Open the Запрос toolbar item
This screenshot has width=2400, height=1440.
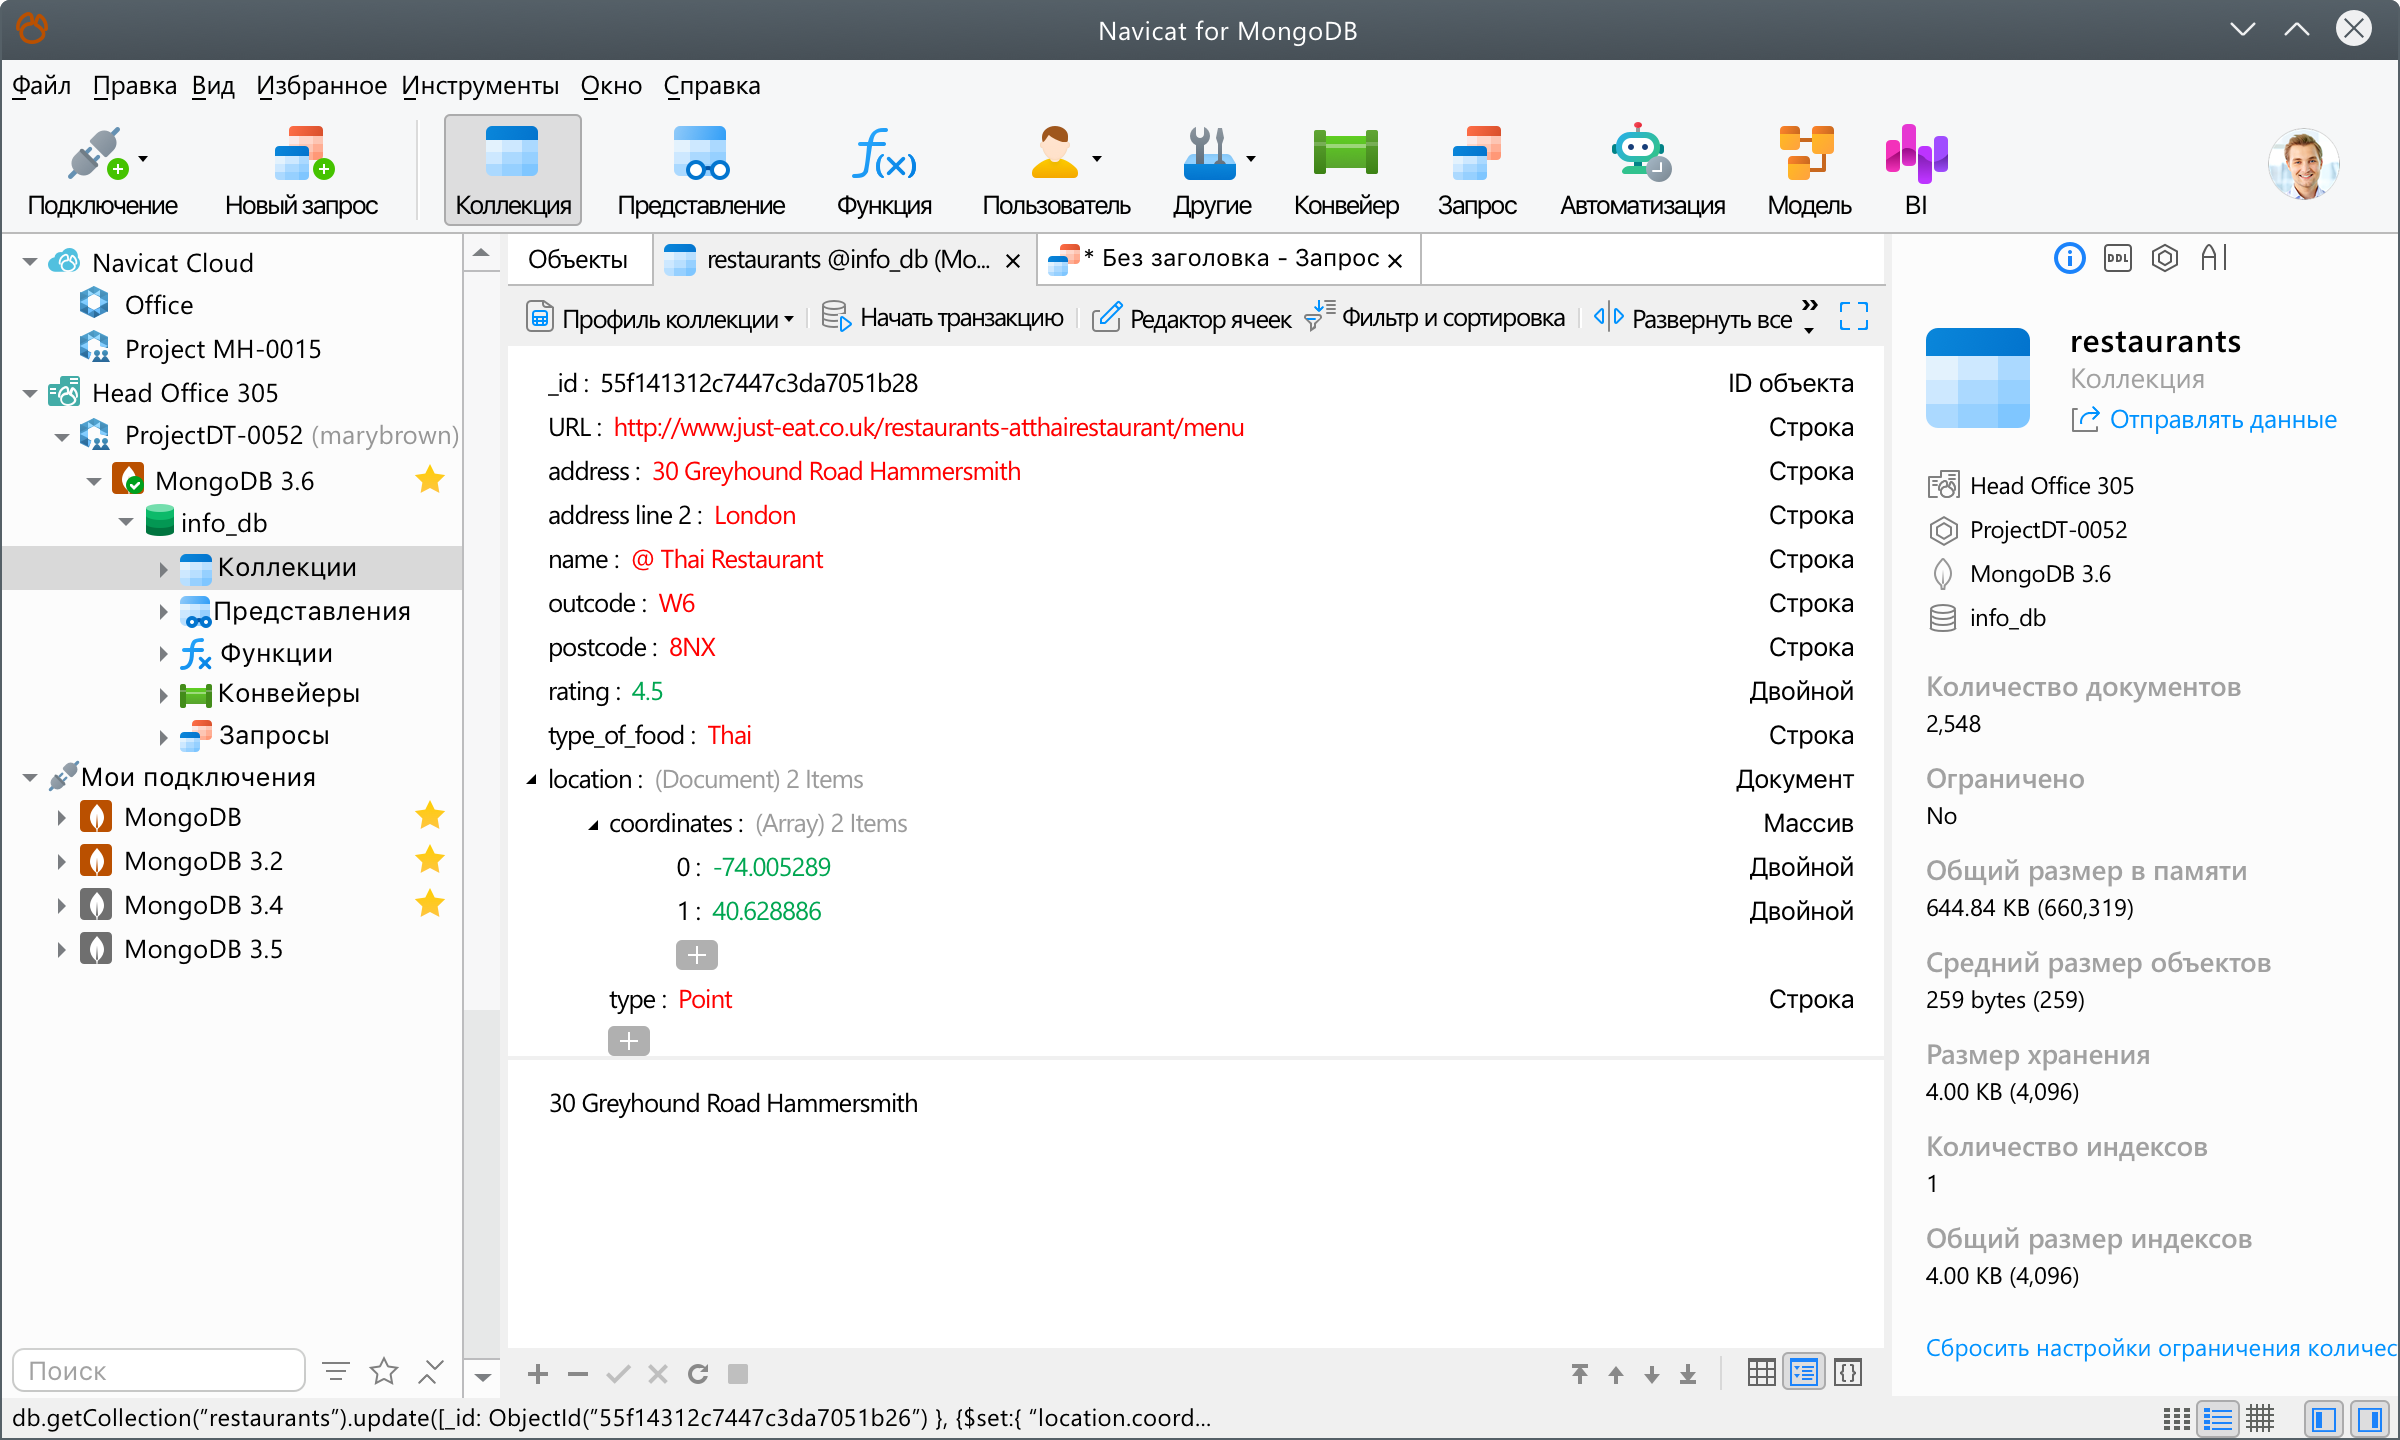[1477, 171]
